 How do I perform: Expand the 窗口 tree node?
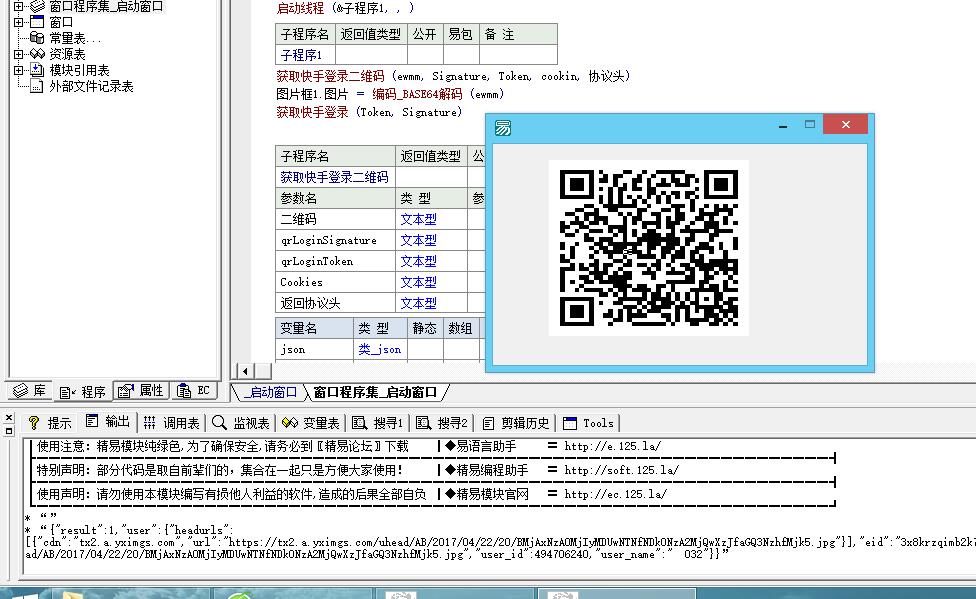(19, 22)
